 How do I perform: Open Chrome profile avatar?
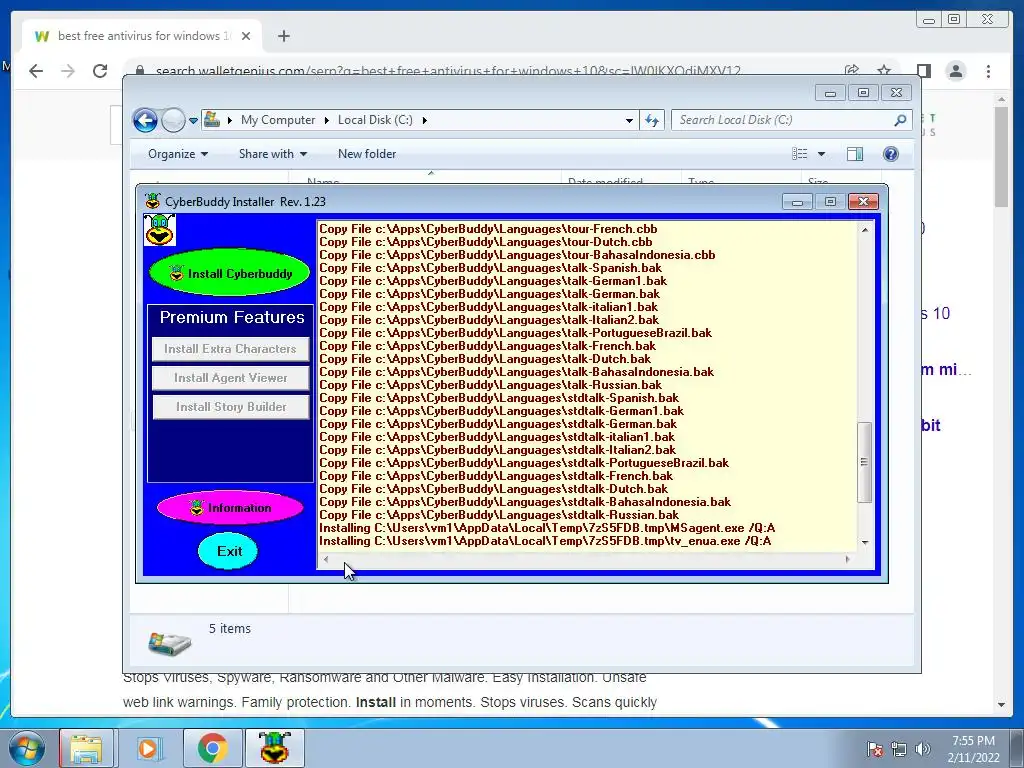(x=955, y=71)
